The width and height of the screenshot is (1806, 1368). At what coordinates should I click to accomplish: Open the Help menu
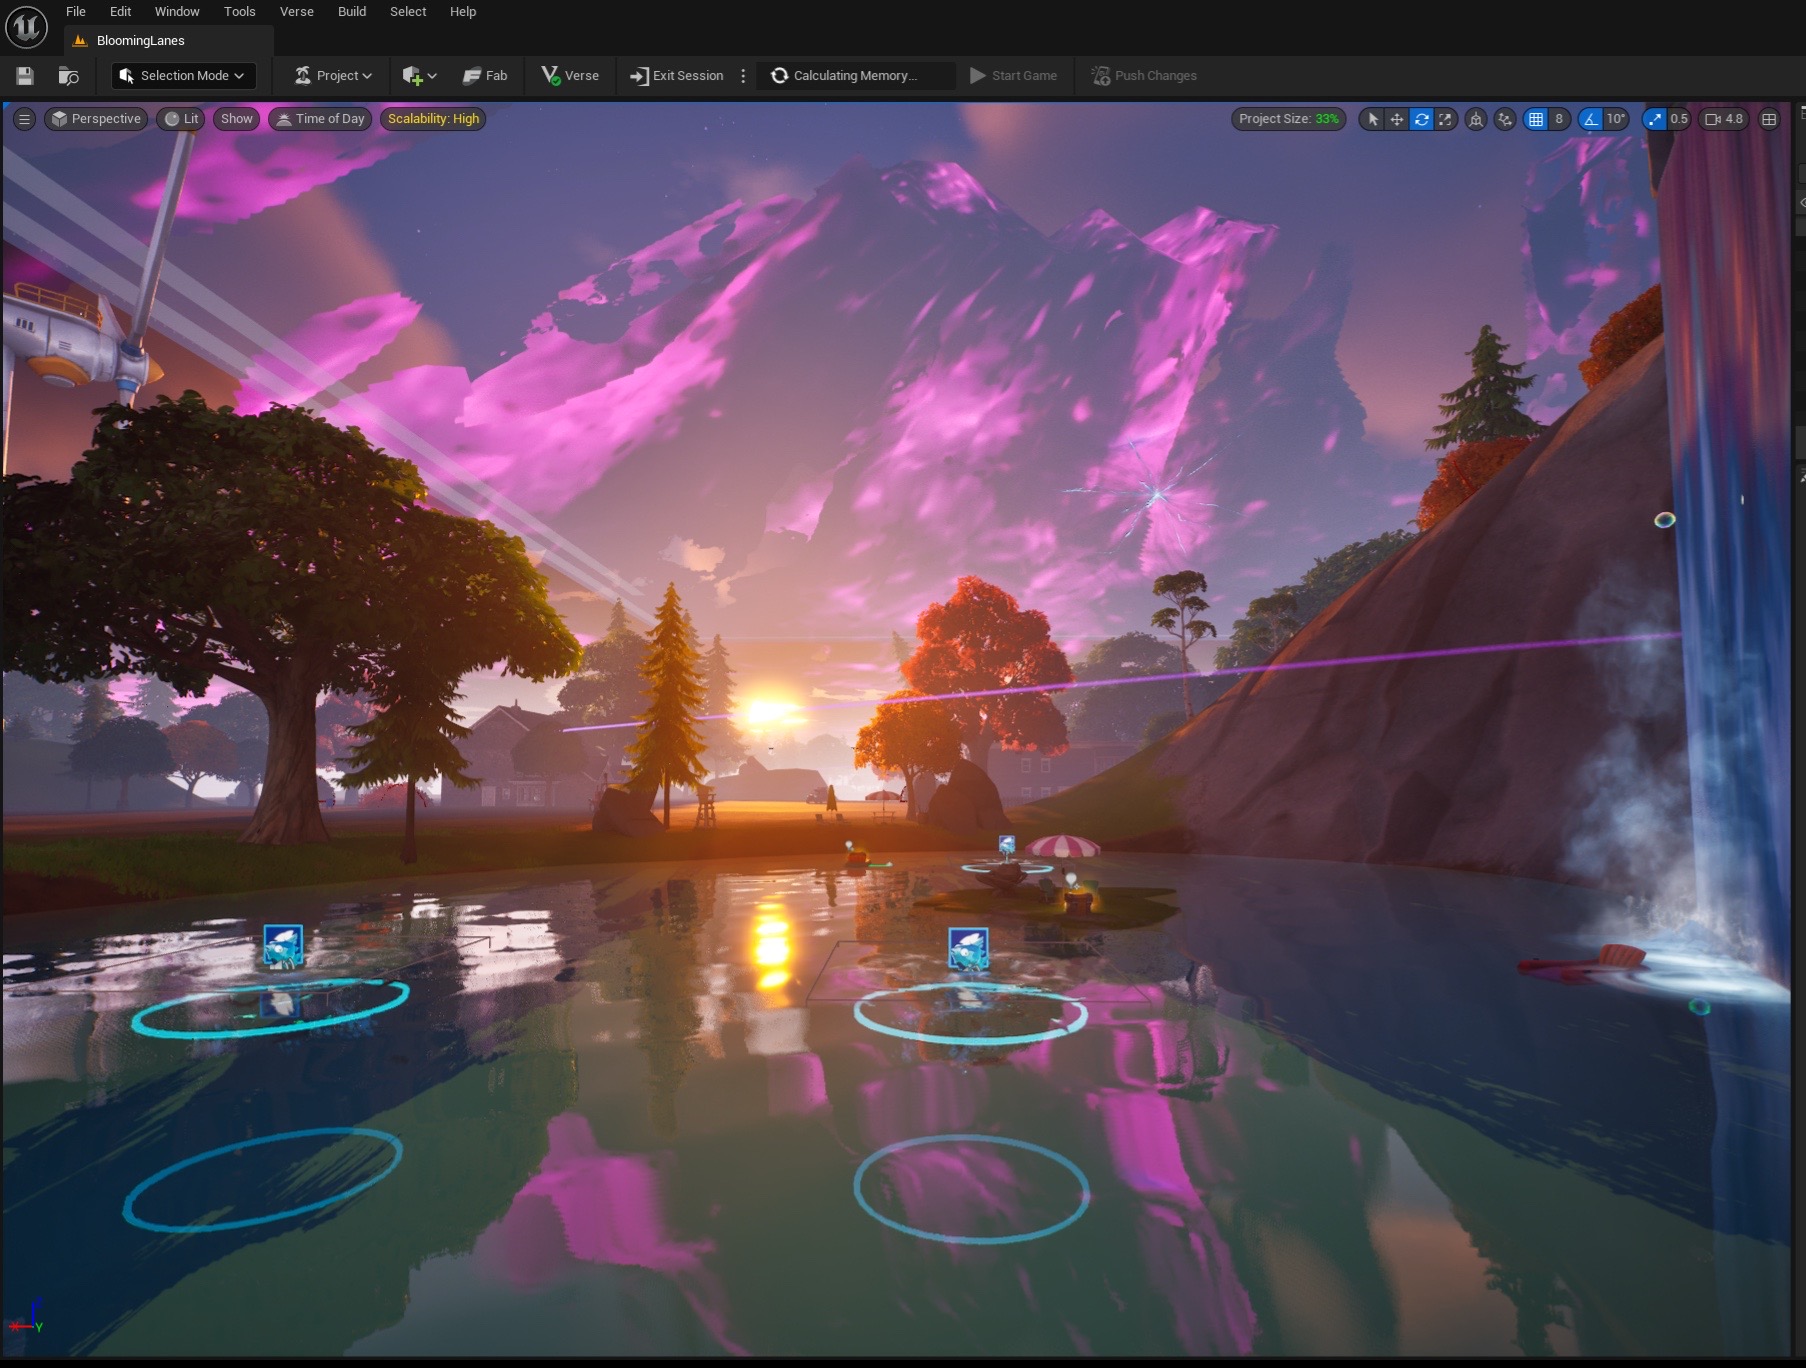click(x=463, y=12)
